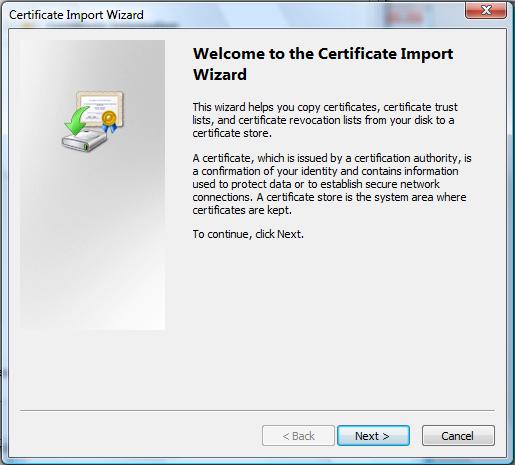Click the Welcome to the Certificate Import heading
Image resolution: width=515 pixels, height=465 pixels.
click(323, 54)
